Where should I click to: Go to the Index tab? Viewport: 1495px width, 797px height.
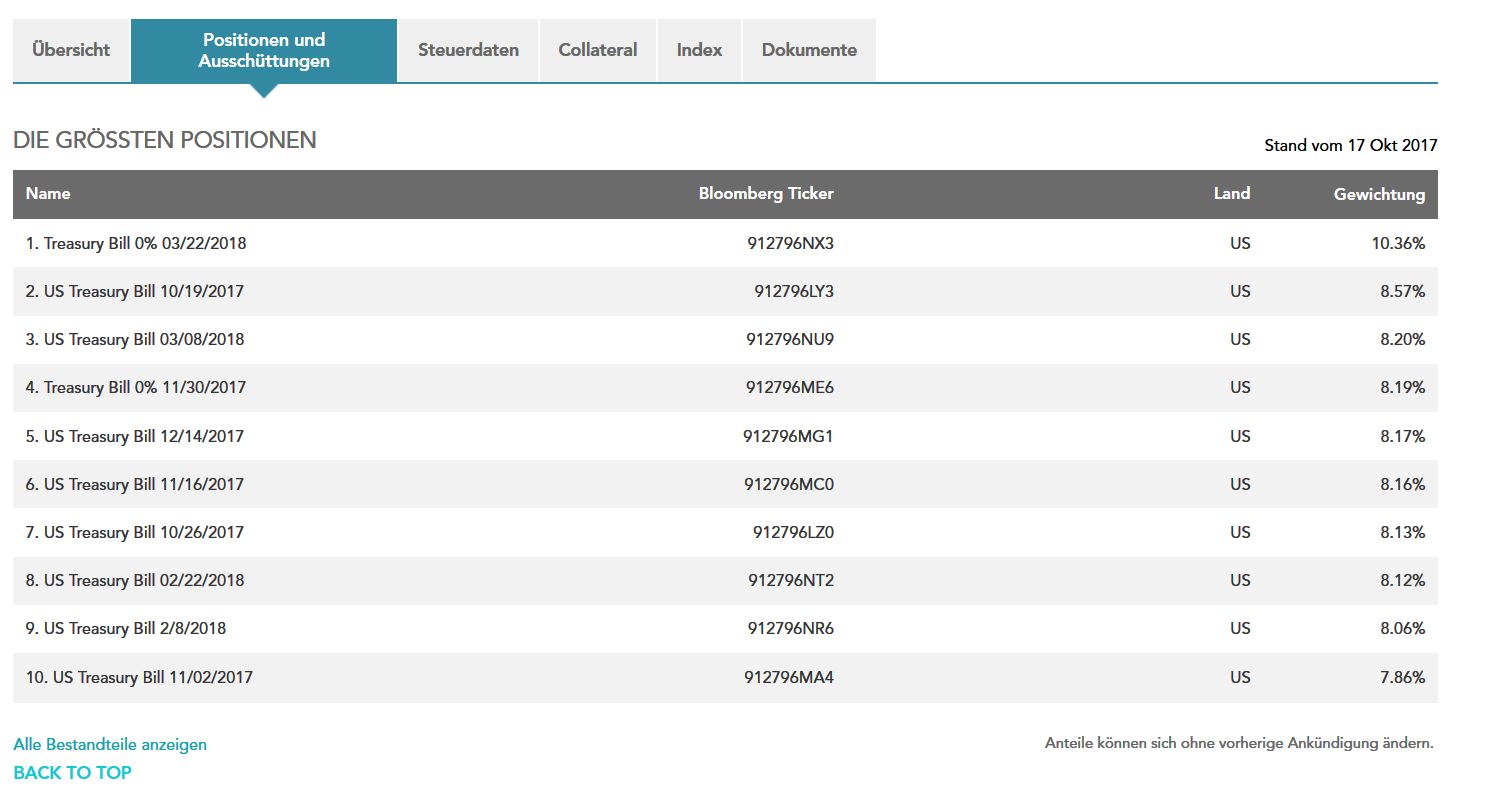tap(699, 50)
